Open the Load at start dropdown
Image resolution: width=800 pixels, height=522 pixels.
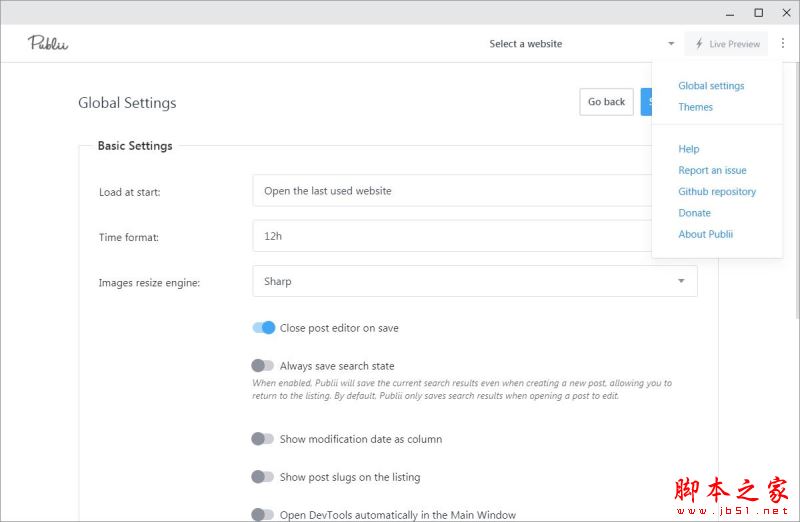452,191
